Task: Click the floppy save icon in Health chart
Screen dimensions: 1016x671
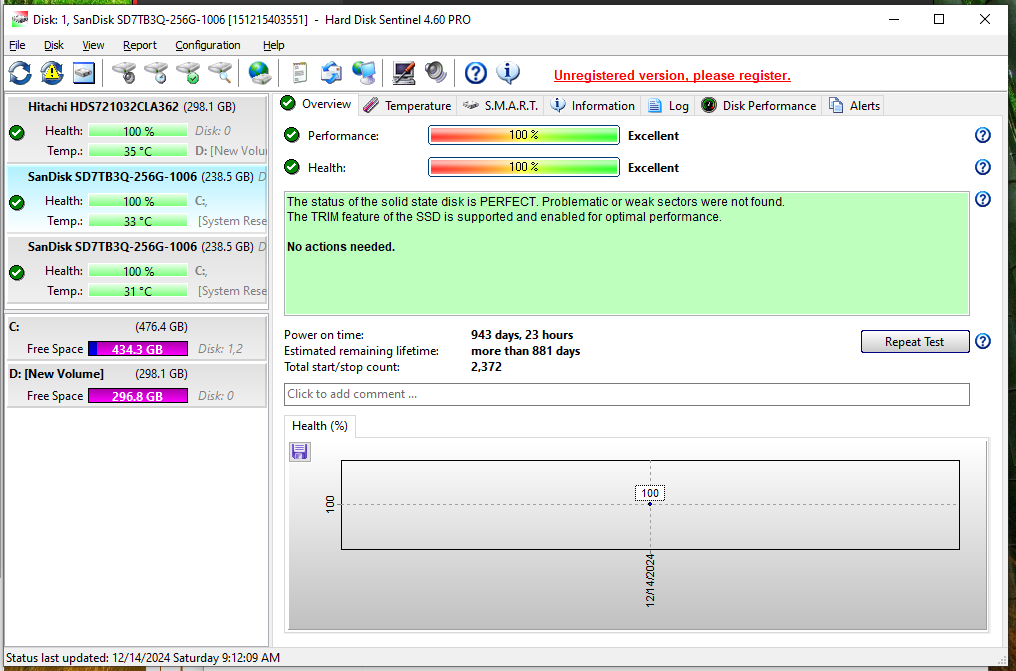Action: pyautogui.click(x=299, y=451)
